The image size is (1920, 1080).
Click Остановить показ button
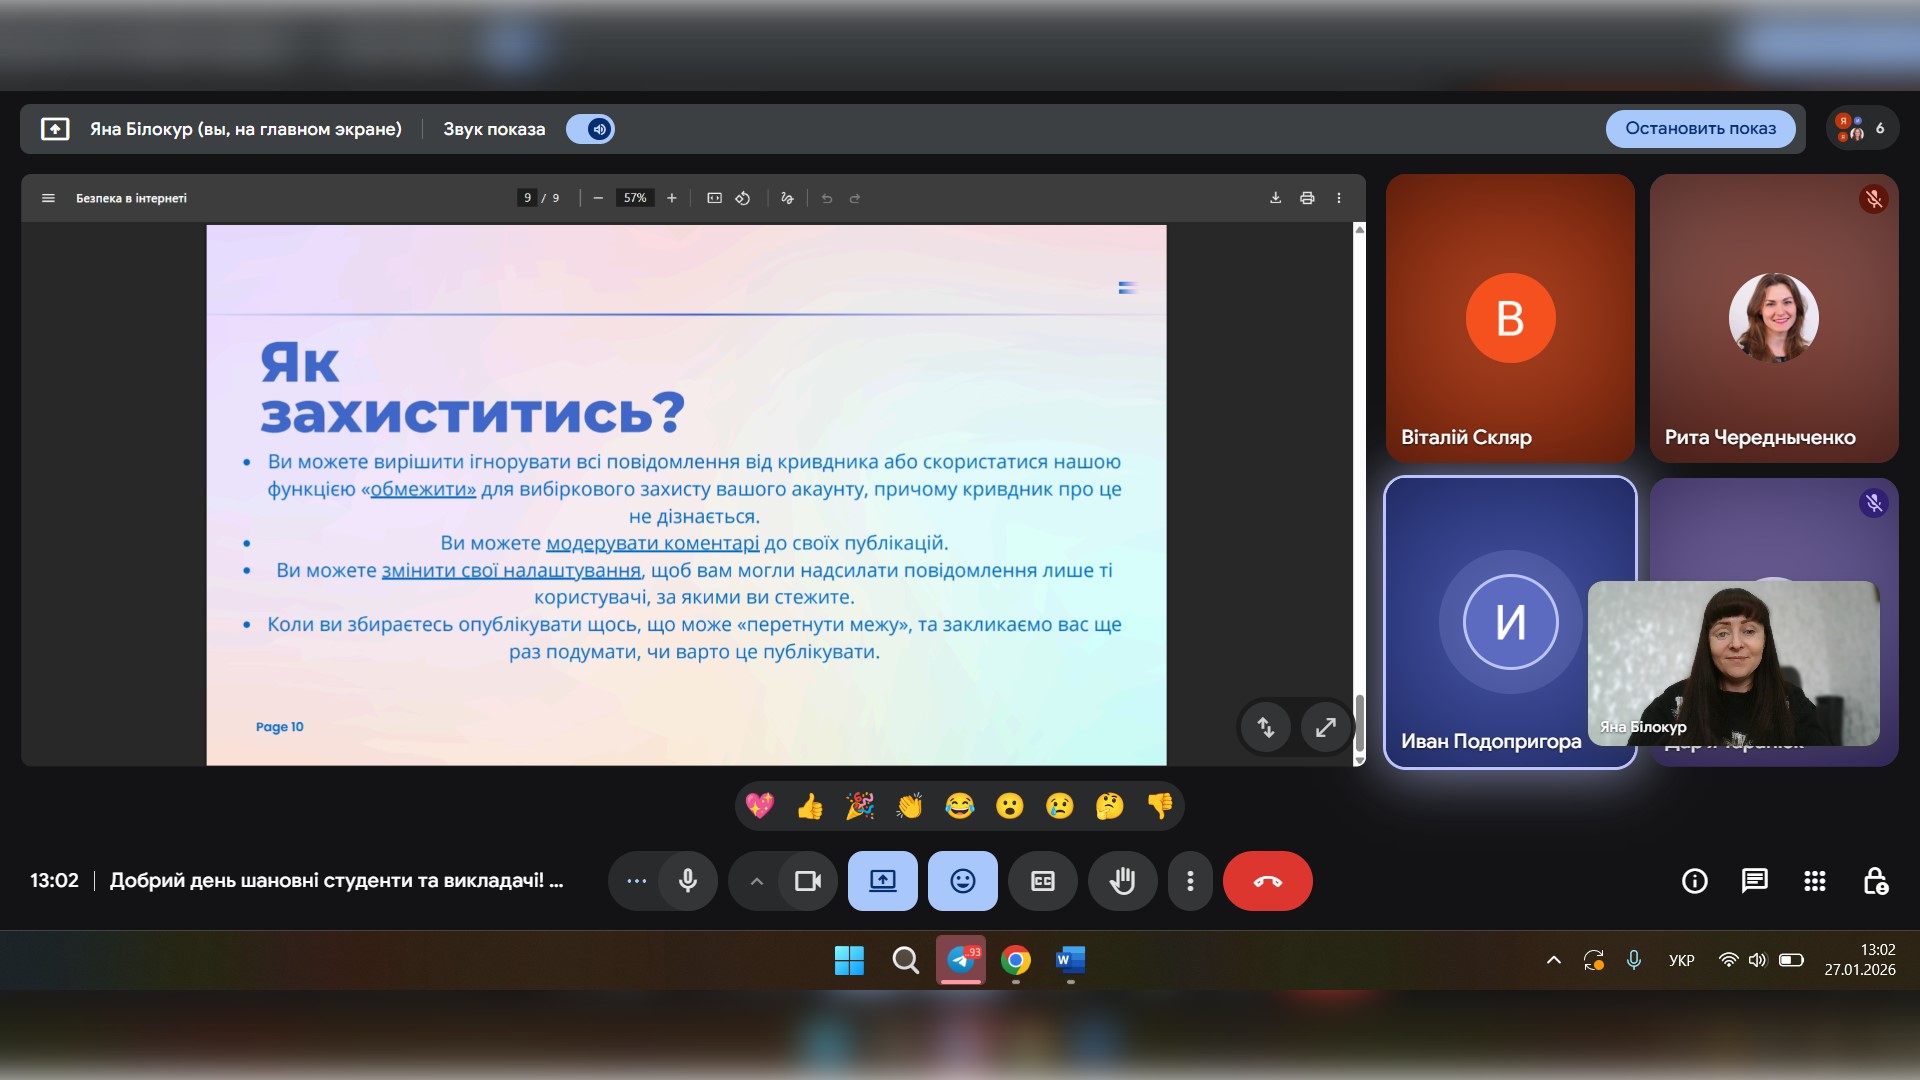click(x=1700, y=129)
